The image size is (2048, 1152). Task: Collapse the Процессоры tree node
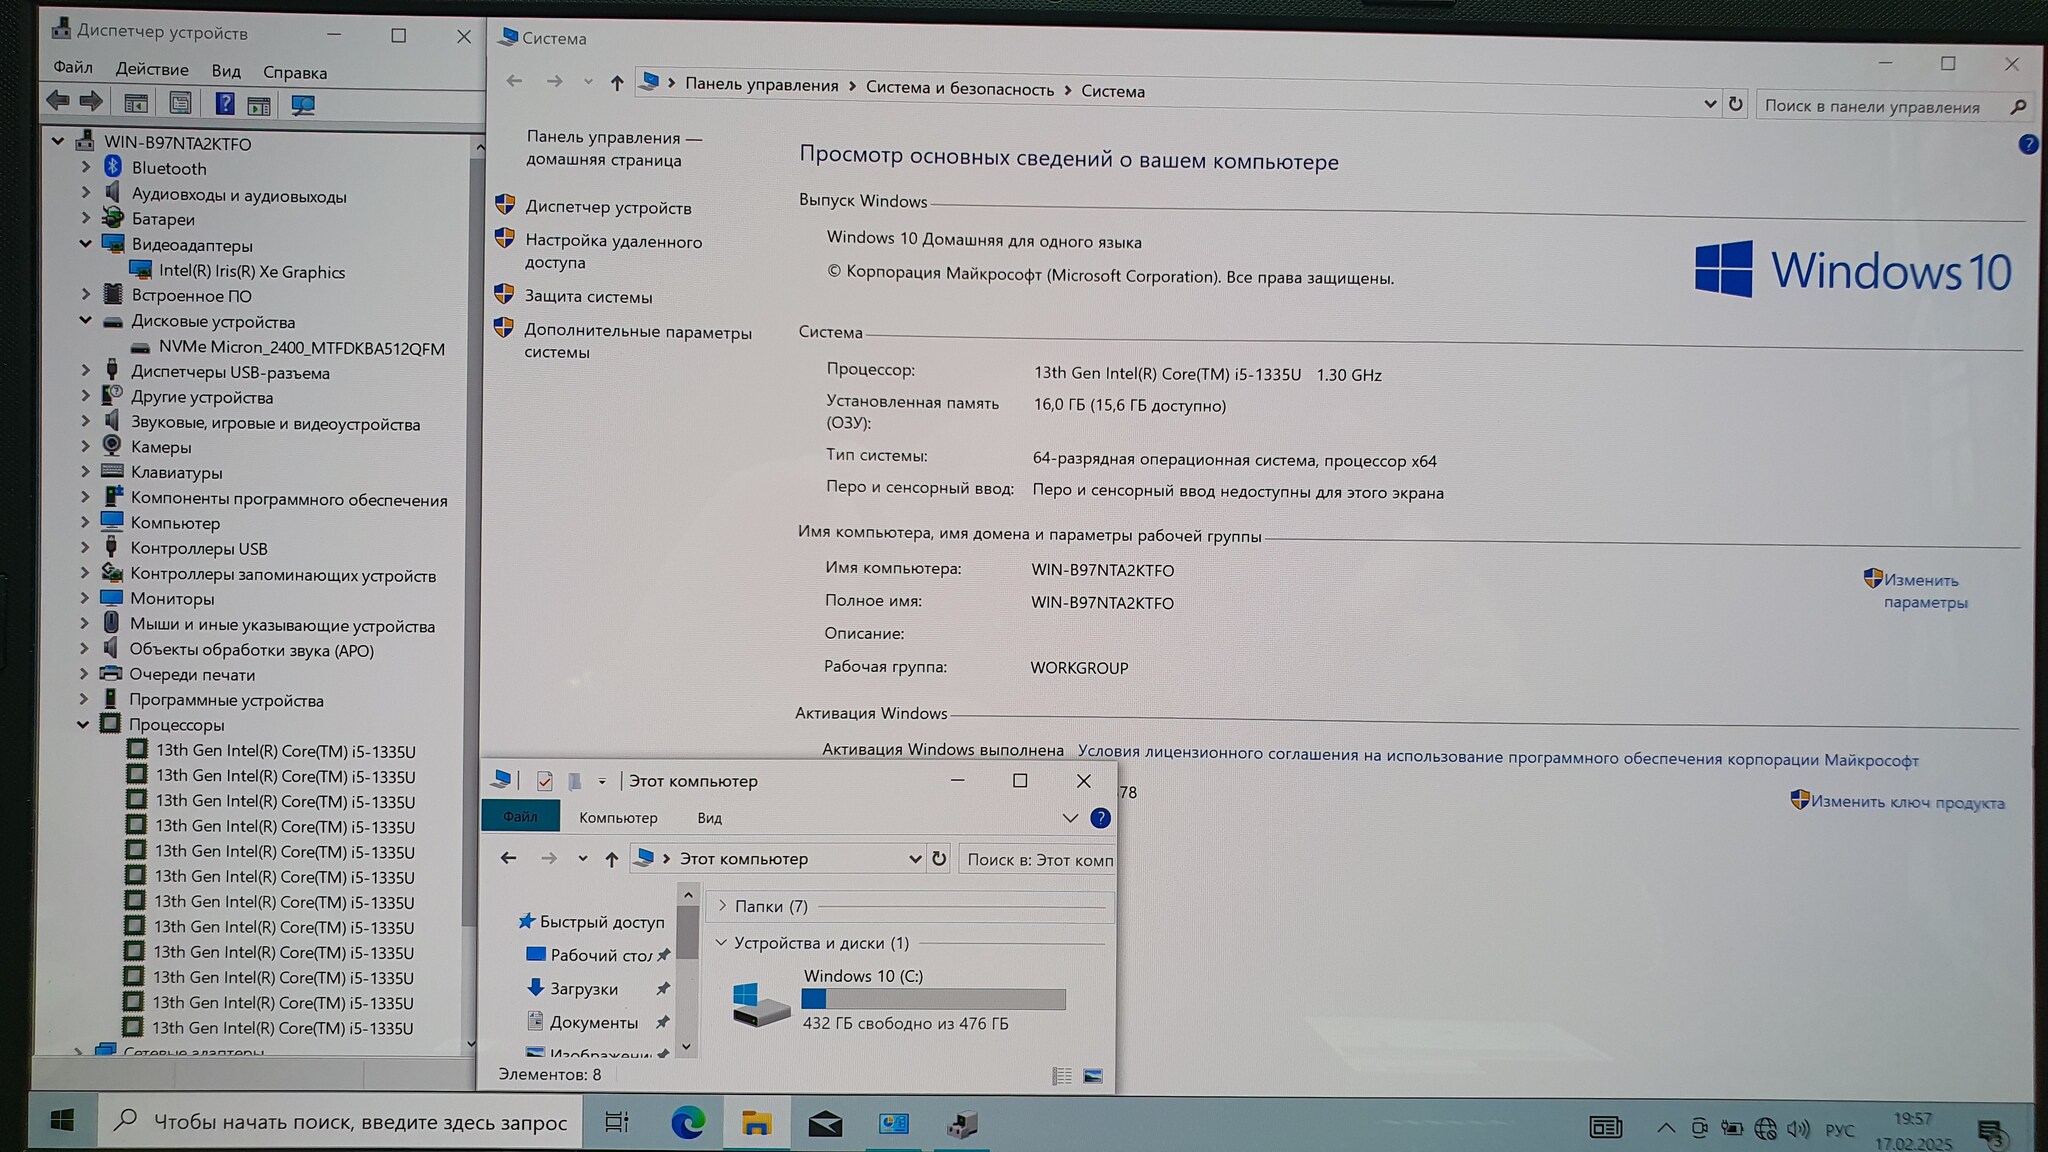point(83,724)
